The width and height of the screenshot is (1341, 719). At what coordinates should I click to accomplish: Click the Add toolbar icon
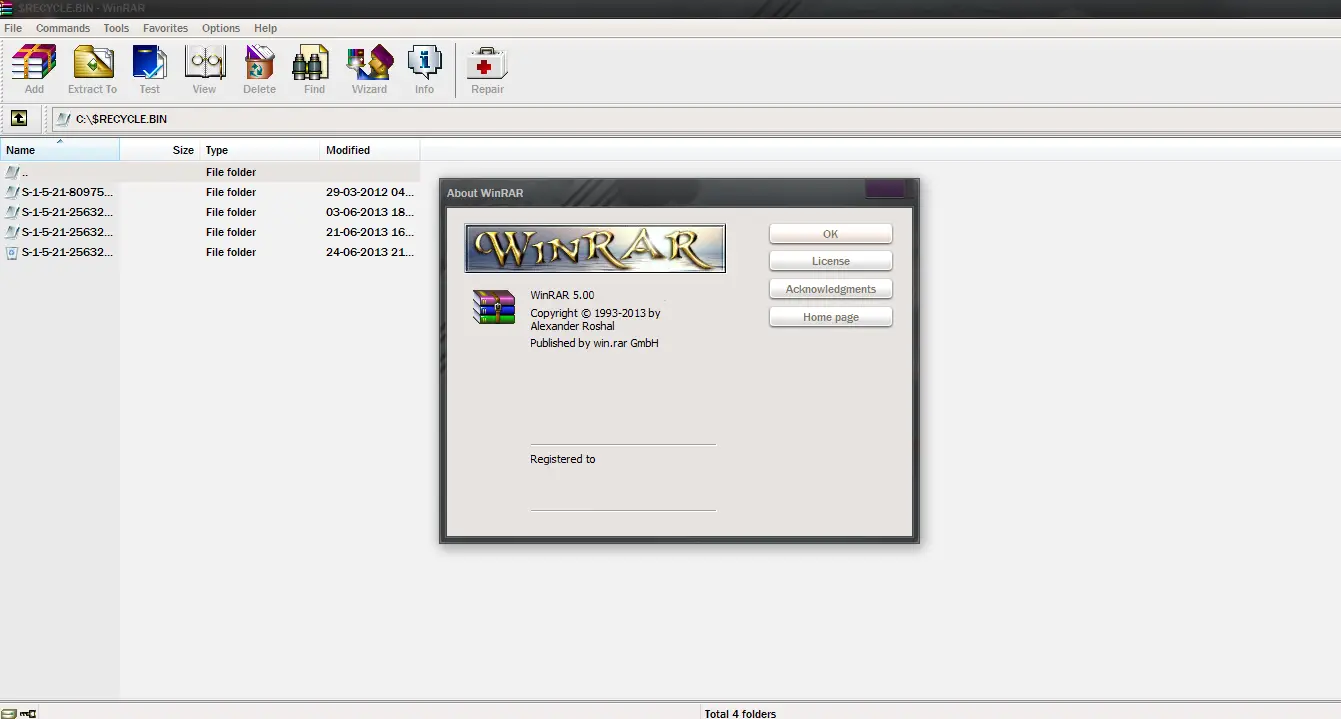pos(34,63)
